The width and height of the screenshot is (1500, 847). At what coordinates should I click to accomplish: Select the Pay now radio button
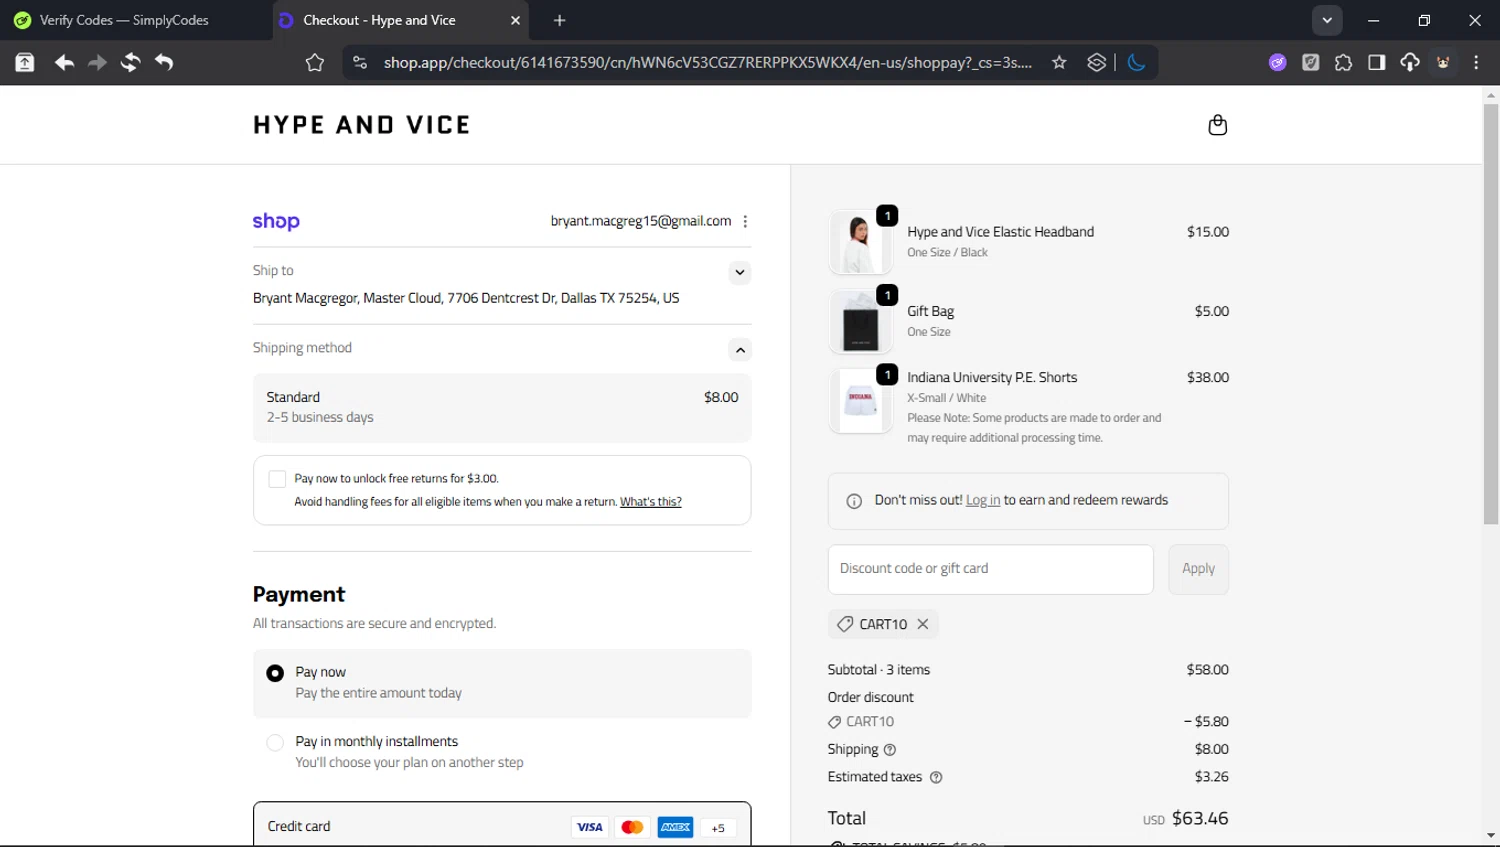point(275,674)
